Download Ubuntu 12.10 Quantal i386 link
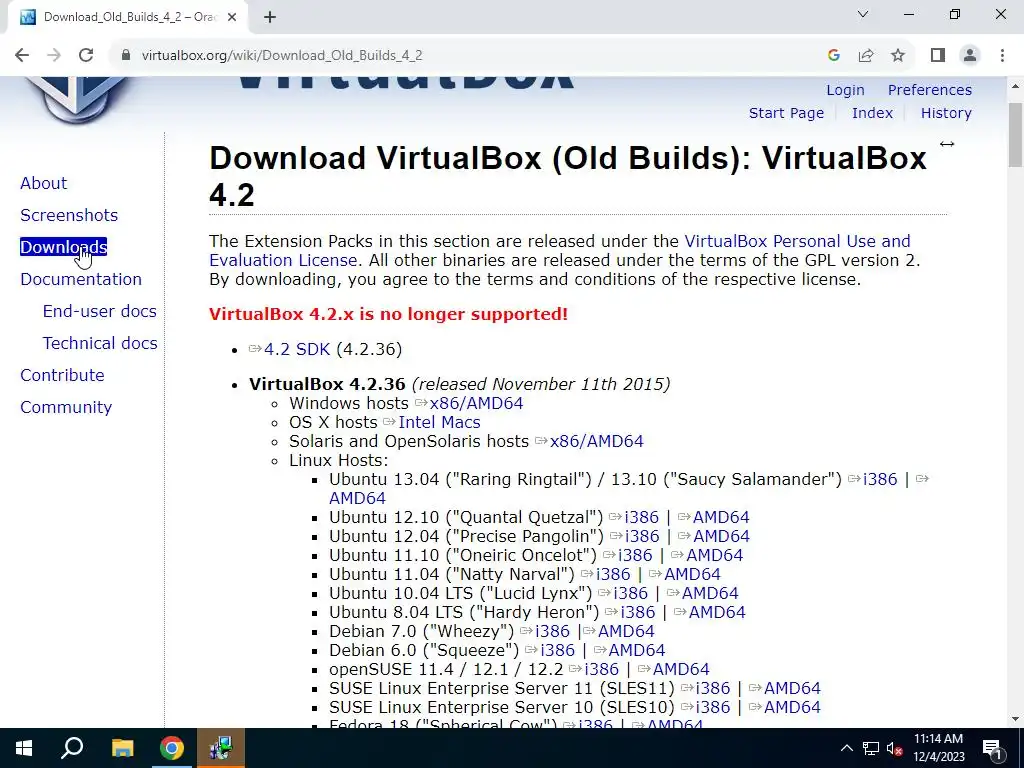1024x768 pixels. 641,517
